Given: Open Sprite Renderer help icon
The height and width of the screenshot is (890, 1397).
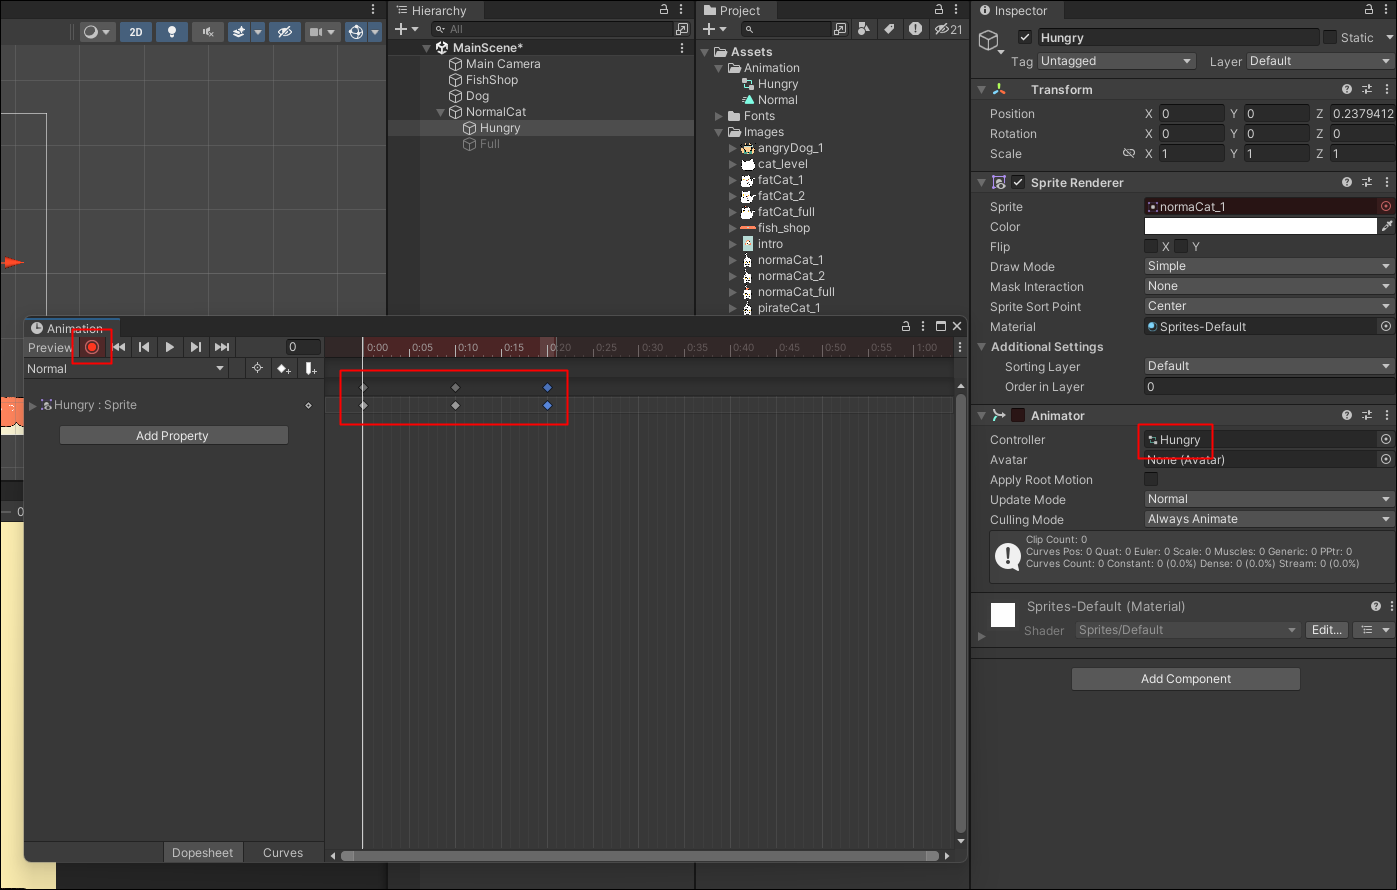Looking at the screenshot, I should click(1347, 182).
